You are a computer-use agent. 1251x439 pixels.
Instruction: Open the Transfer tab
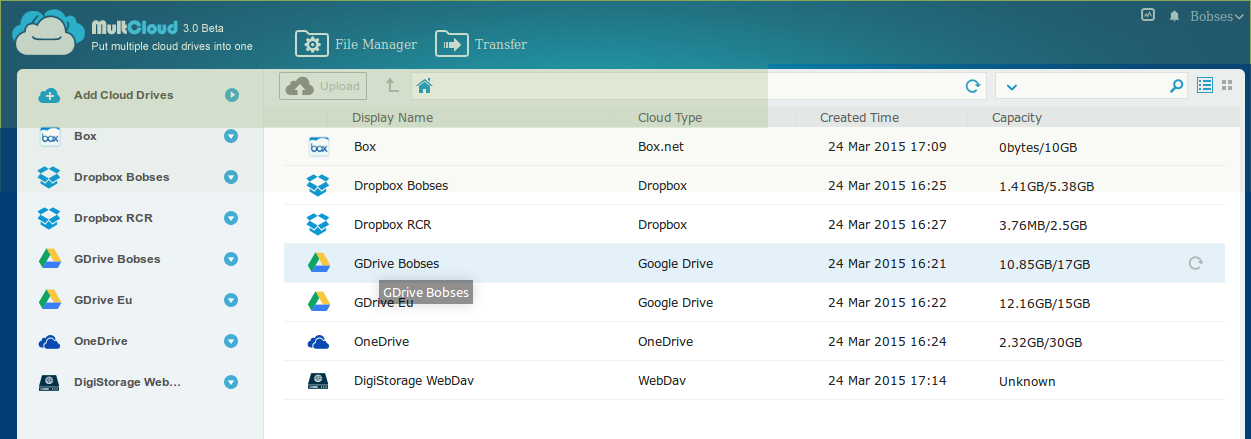(x=481, y=44)
